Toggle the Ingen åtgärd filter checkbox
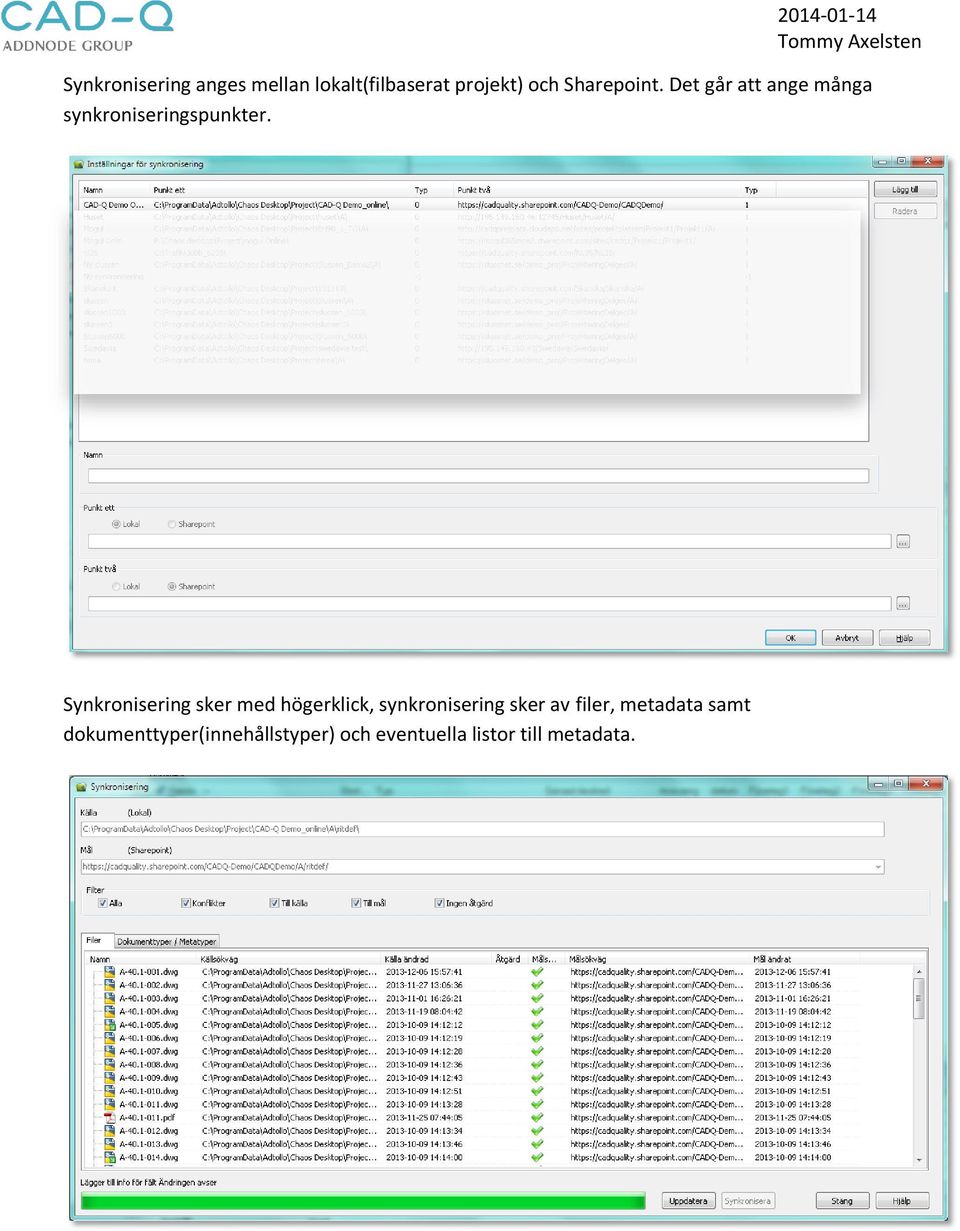 (439, 903)
